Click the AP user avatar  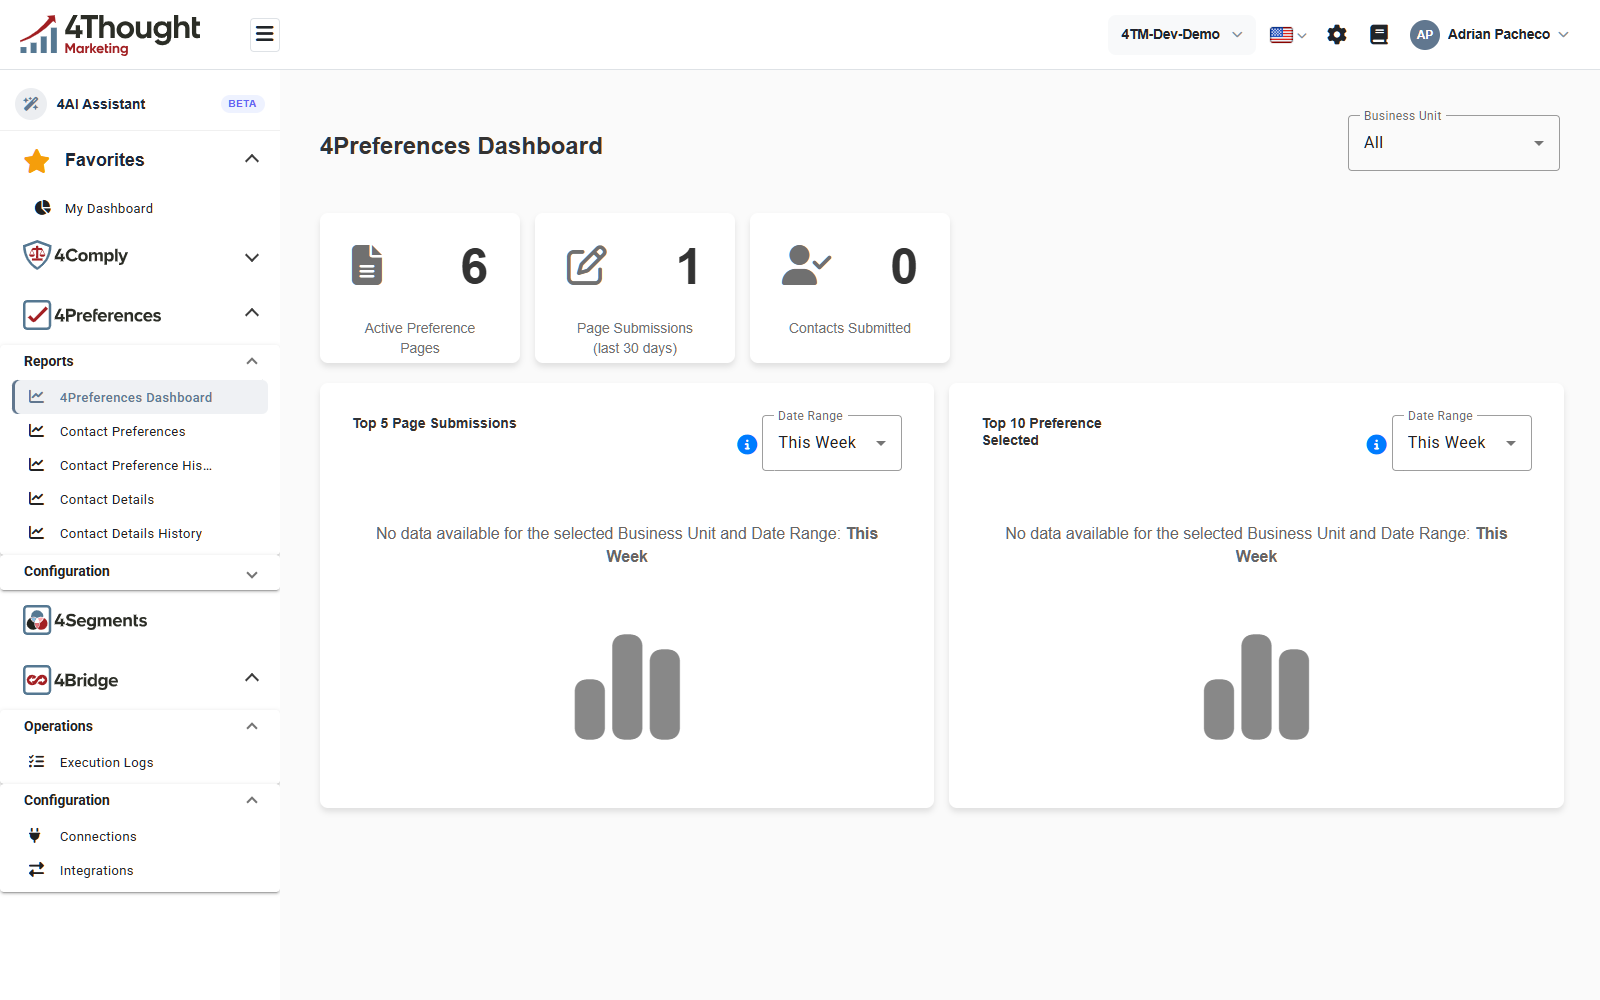(1425, 34)
